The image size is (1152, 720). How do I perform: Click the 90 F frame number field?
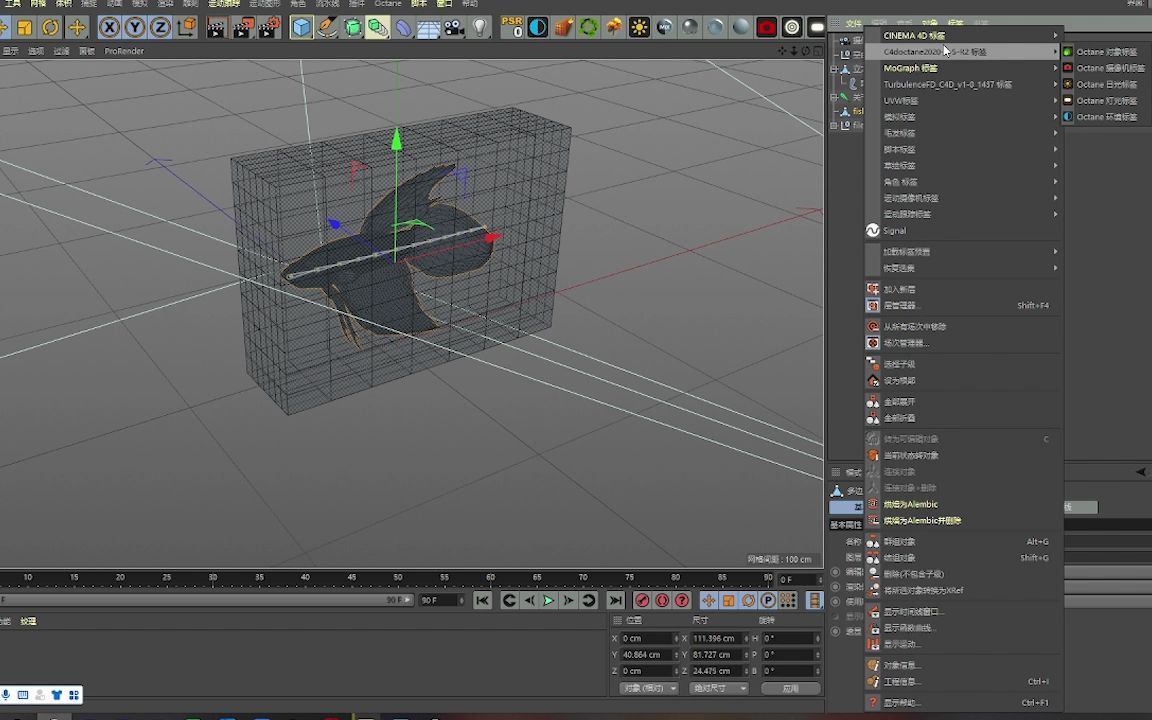[x=440, y=599]
